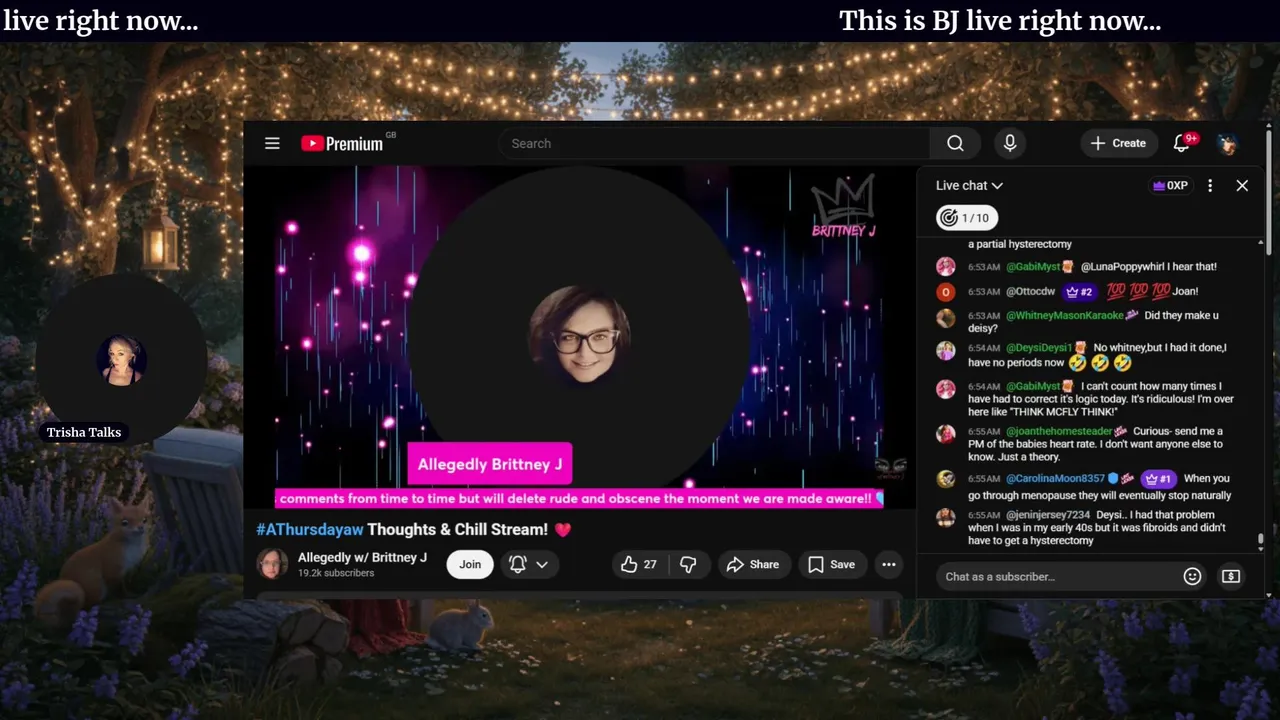Click @jeninjersey7234 username in chat
Image resolution: width=1280 pixels, height=720 pixels.
tap(1048, 515)
